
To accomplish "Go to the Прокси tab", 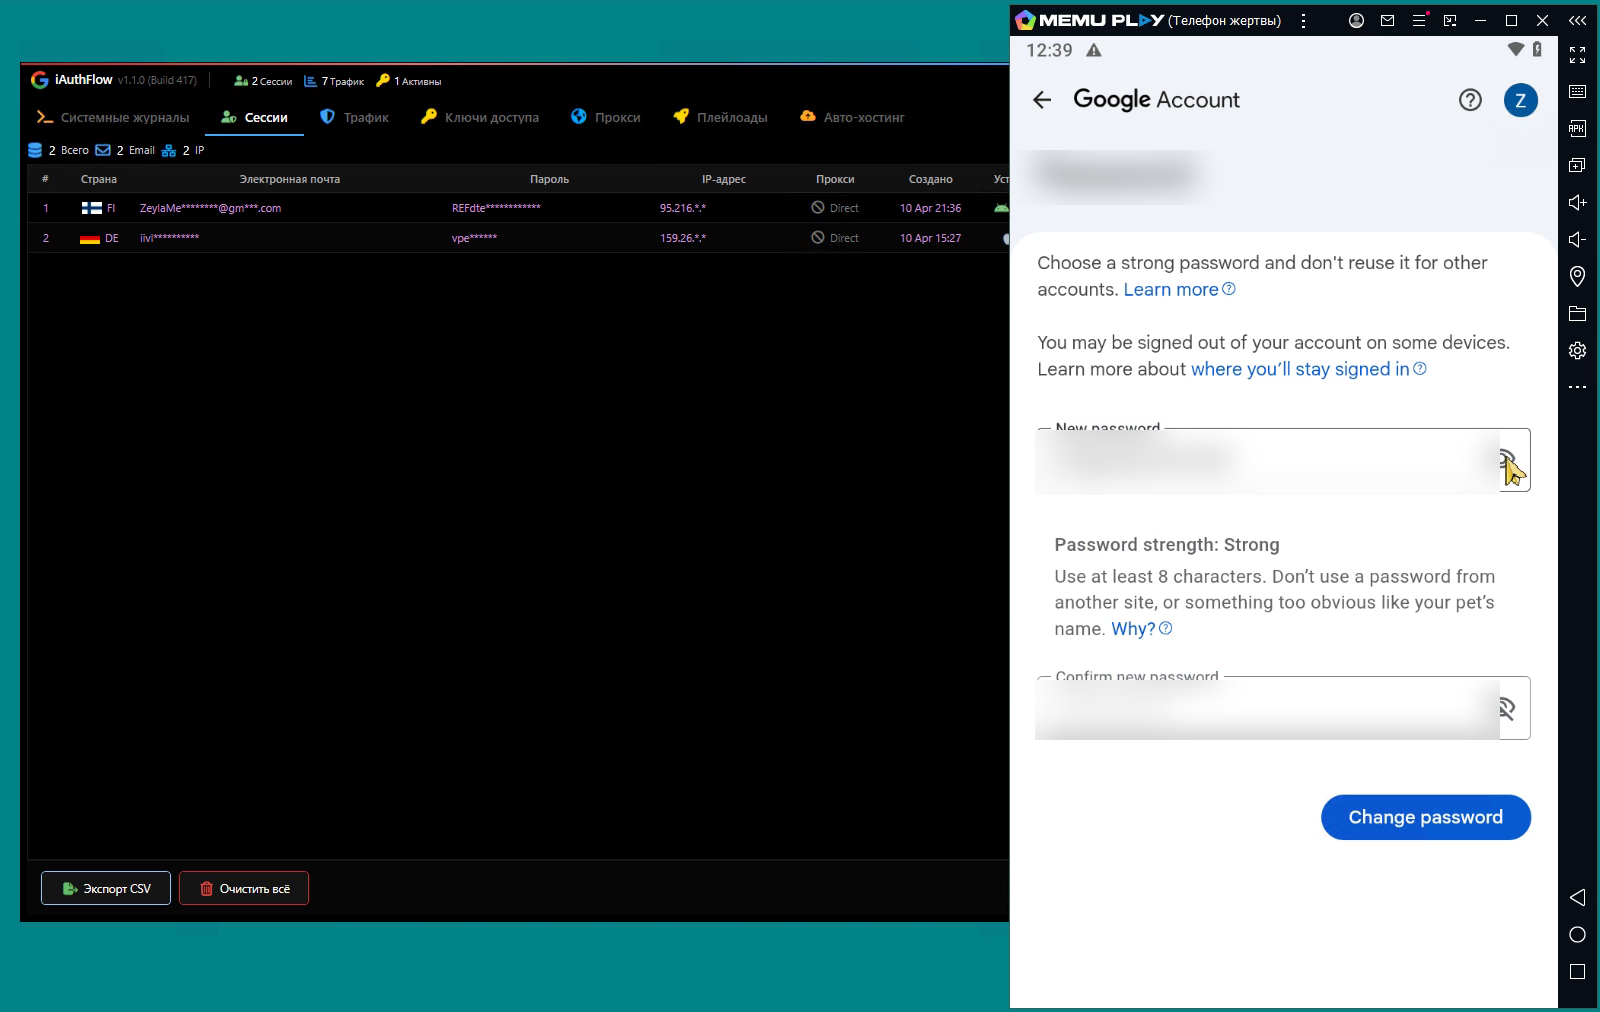I will tap(605, 117).
